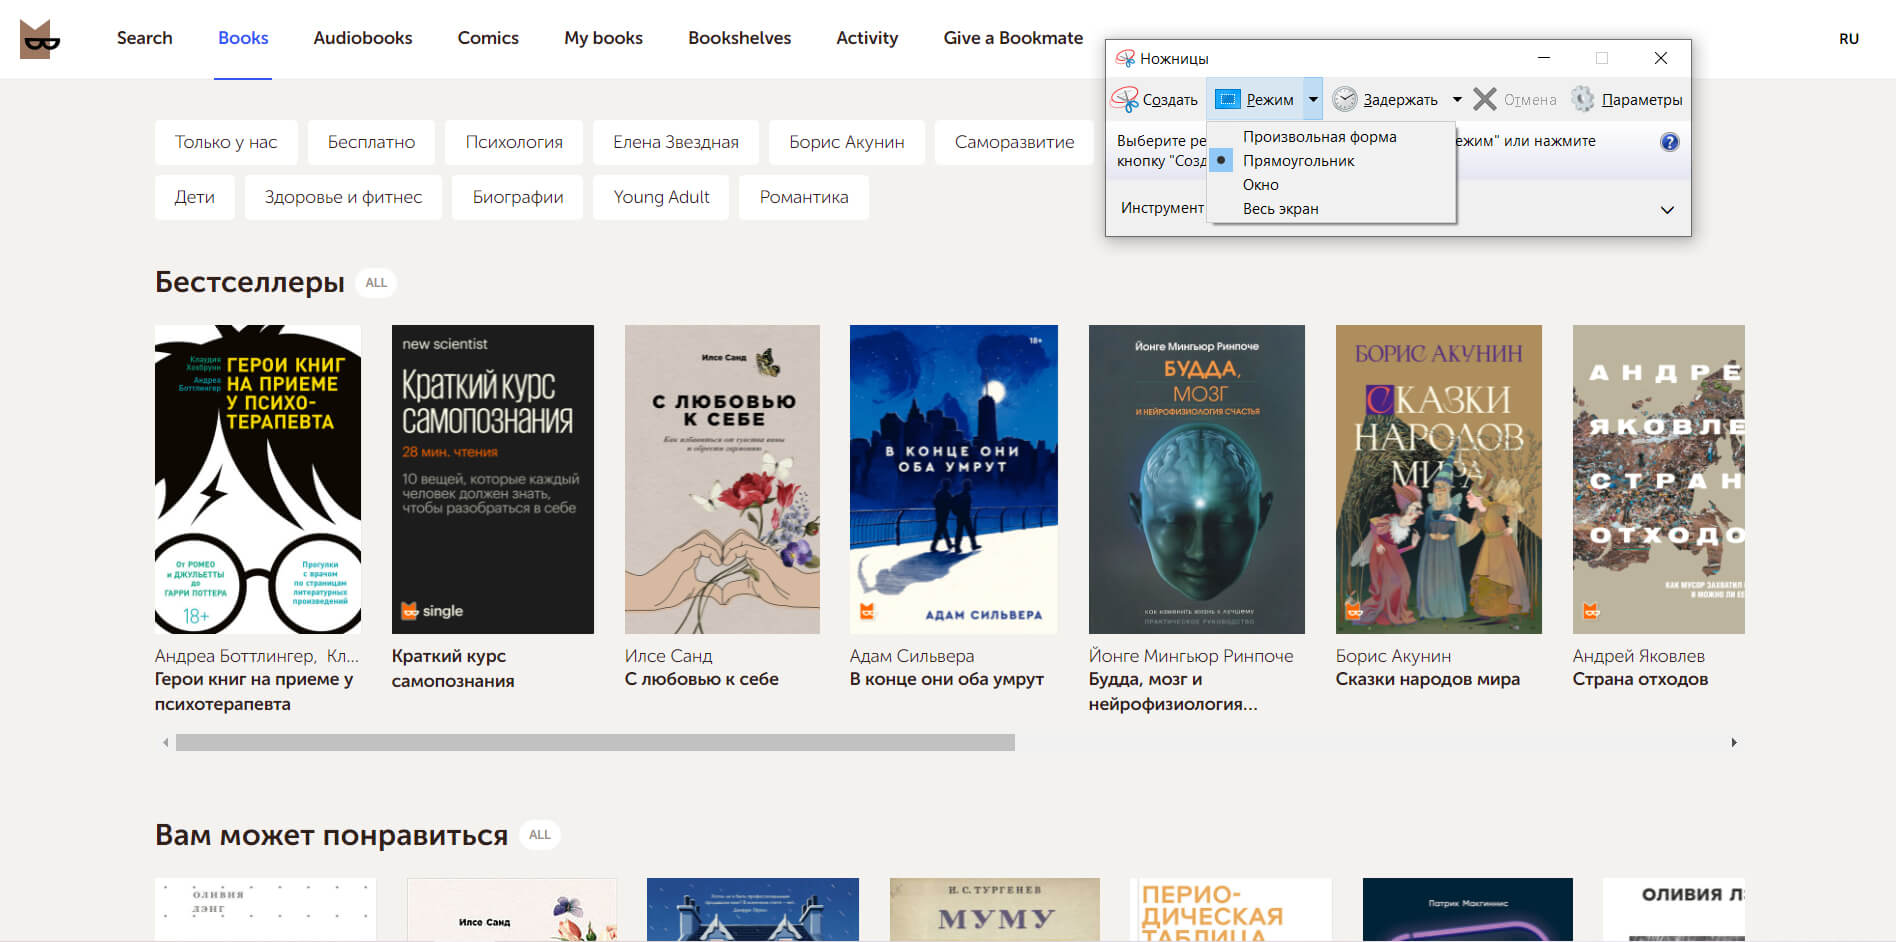Click the Create snip scissors icon
Viewport: 1896px width, 942px height.
(1125, 99)
